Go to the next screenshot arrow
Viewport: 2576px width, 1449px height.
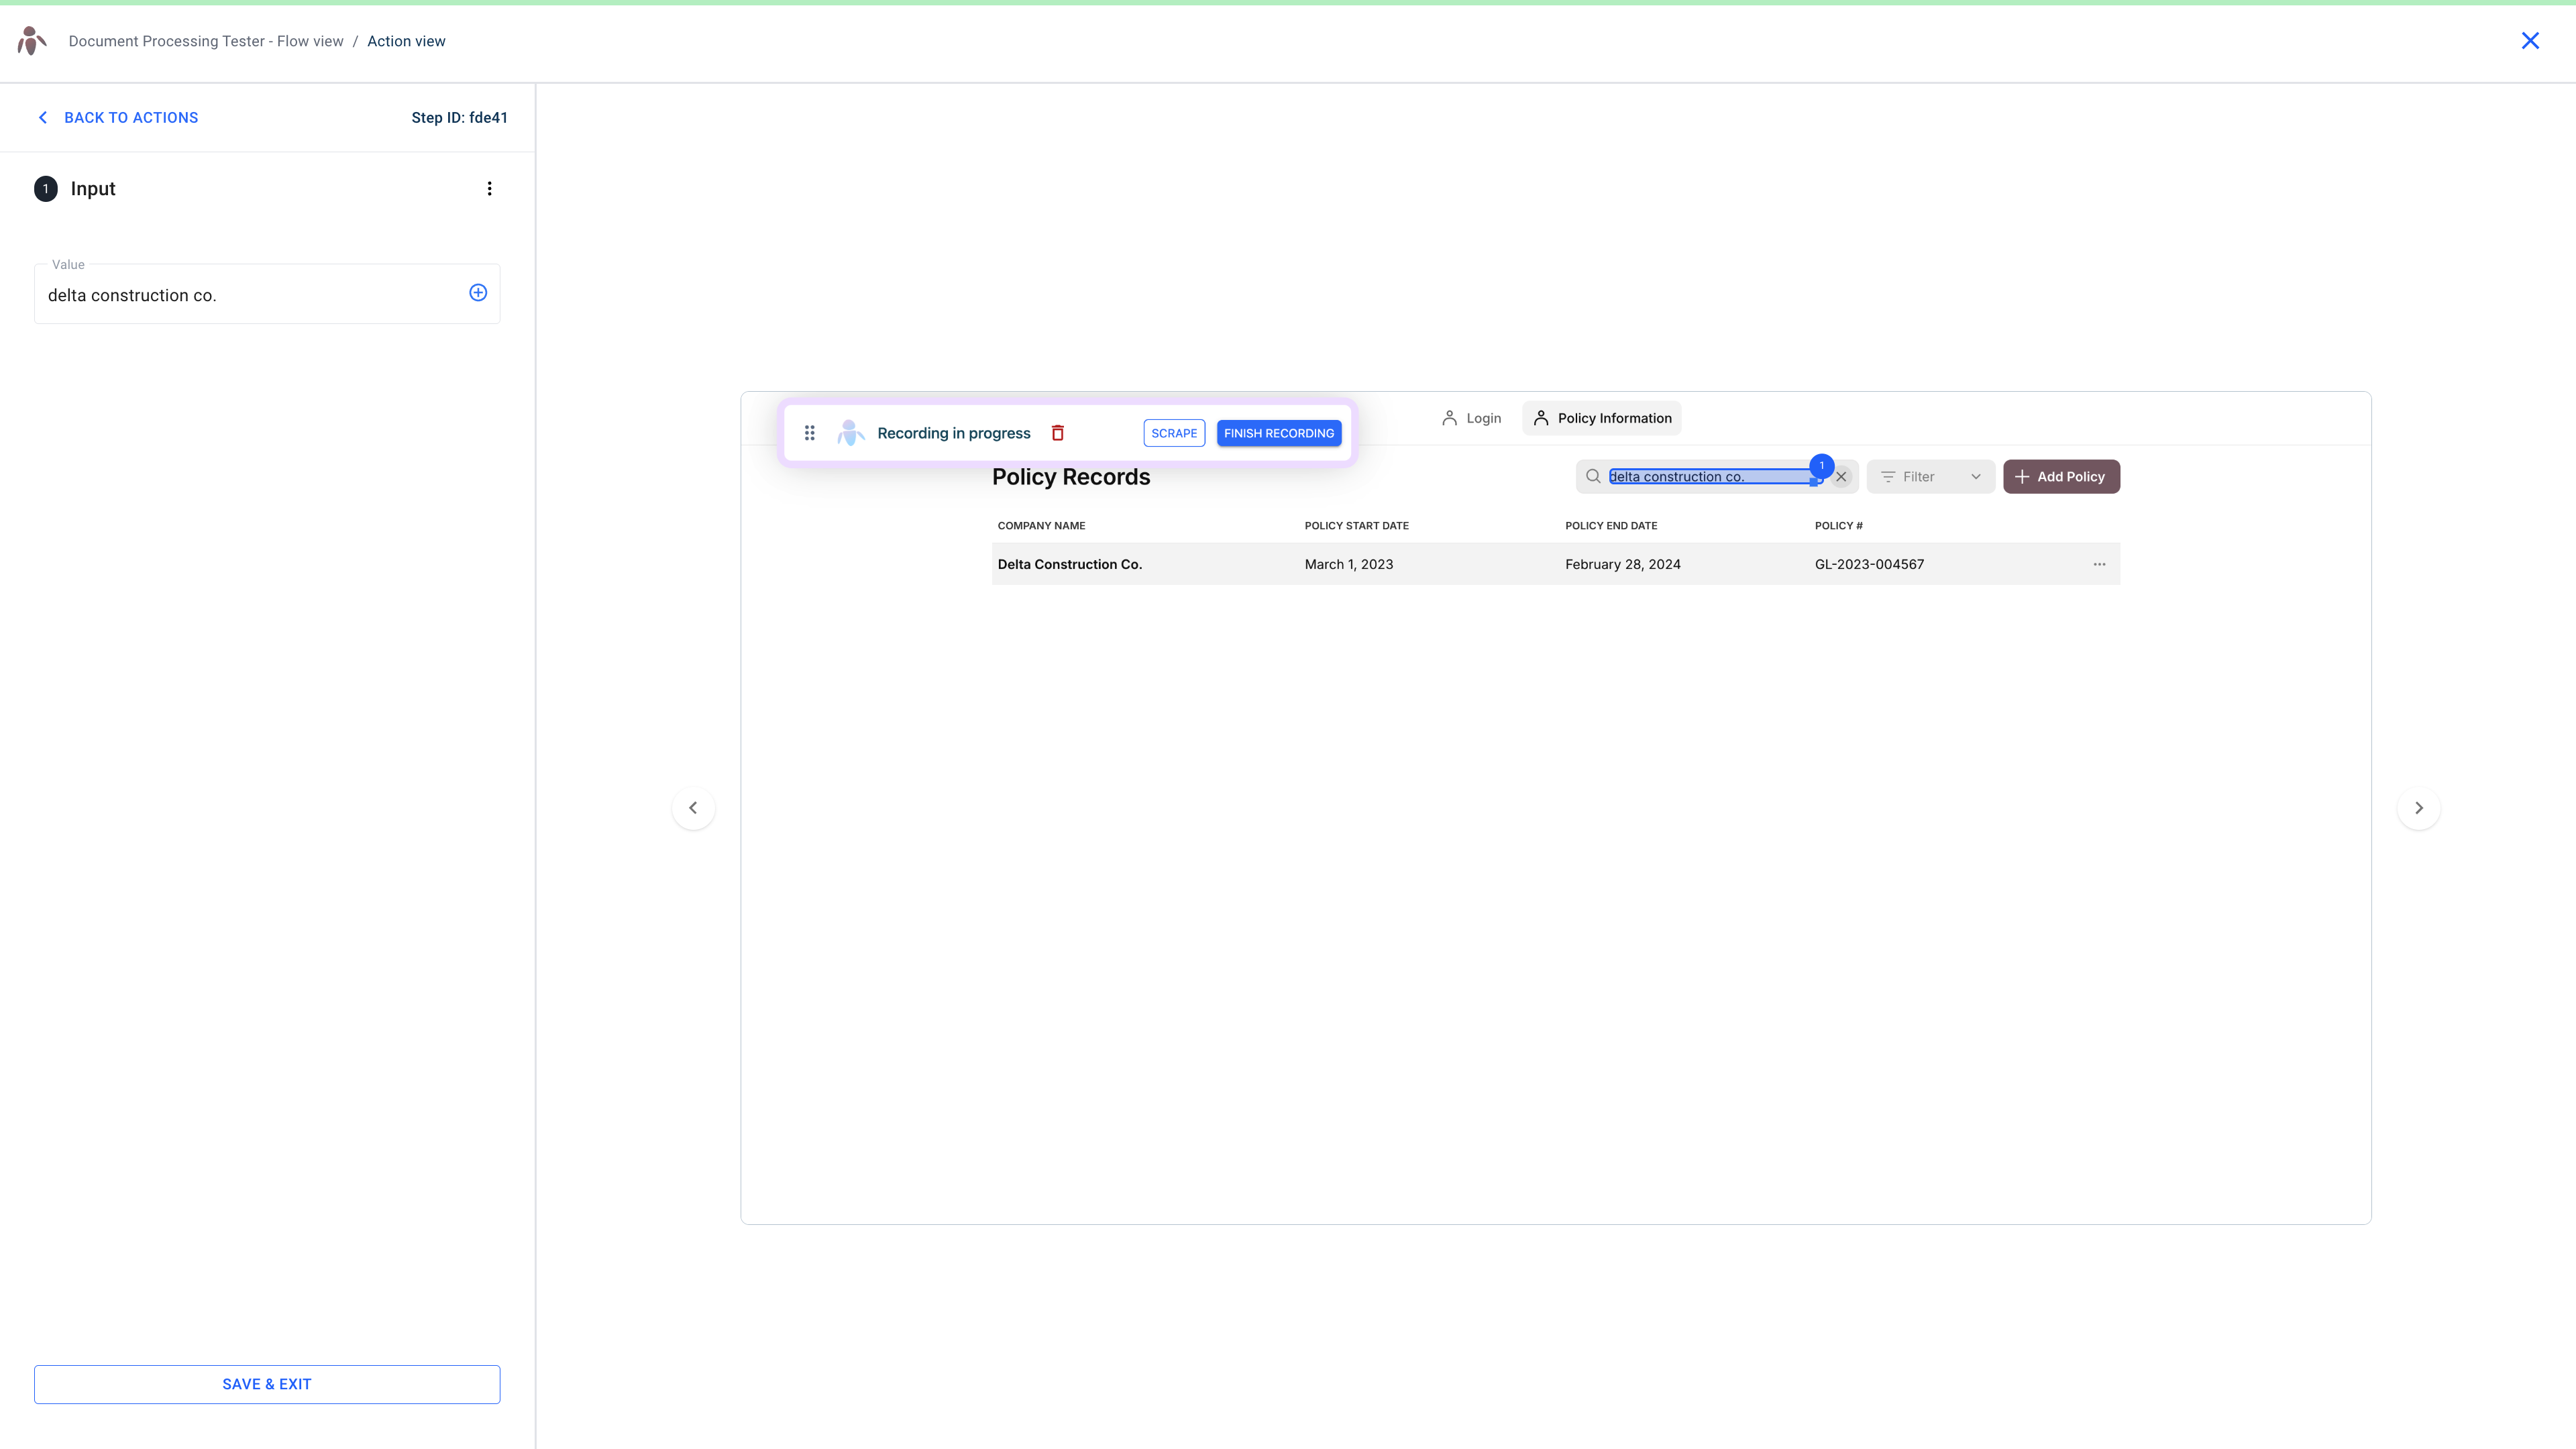coord(2418,808)
